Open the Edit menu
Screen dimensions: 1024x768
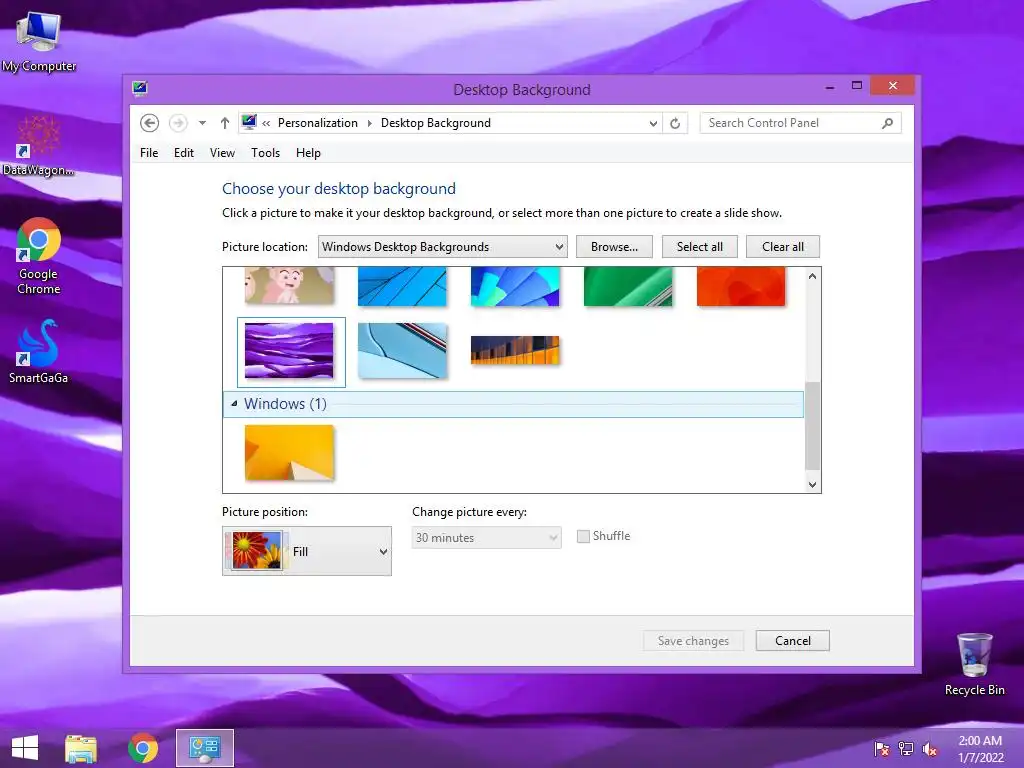[x=184, y=153]
